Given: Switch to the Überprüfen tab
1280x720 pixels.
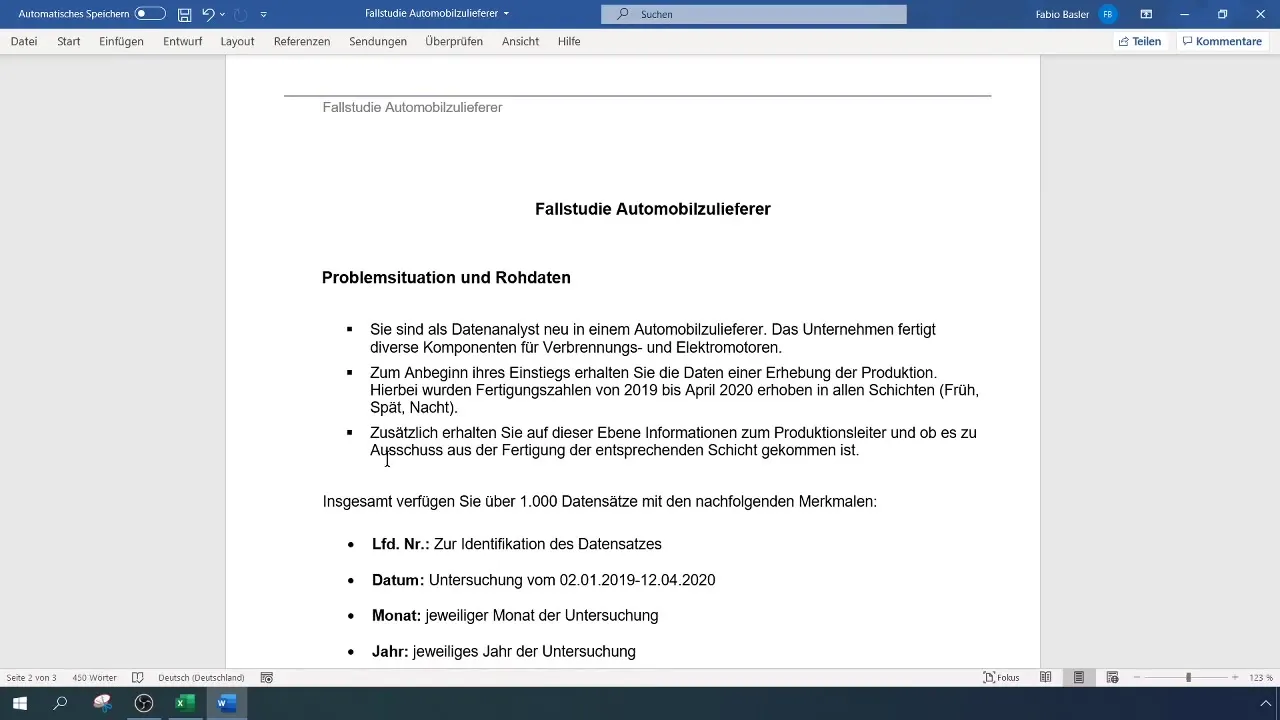Looking at the screenshot, I should 454,41.
